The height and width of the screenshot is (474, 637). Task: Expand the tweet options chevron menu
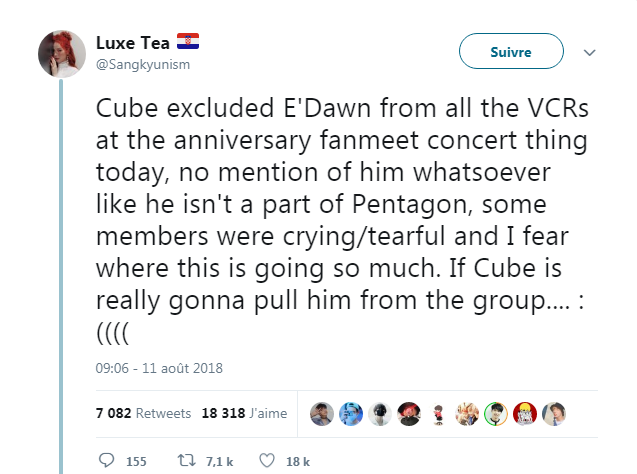[589, 52]
